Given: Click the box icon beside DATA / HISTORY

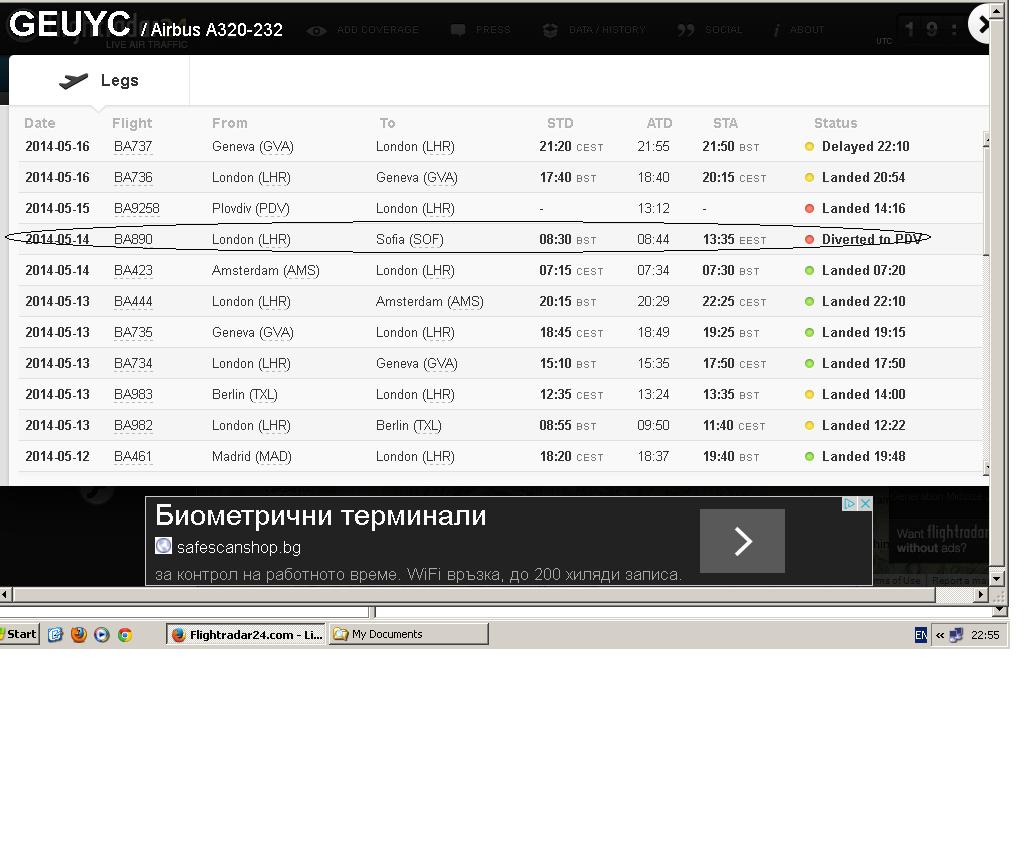Looking at the screenshot, I should (x=551, y=30).
